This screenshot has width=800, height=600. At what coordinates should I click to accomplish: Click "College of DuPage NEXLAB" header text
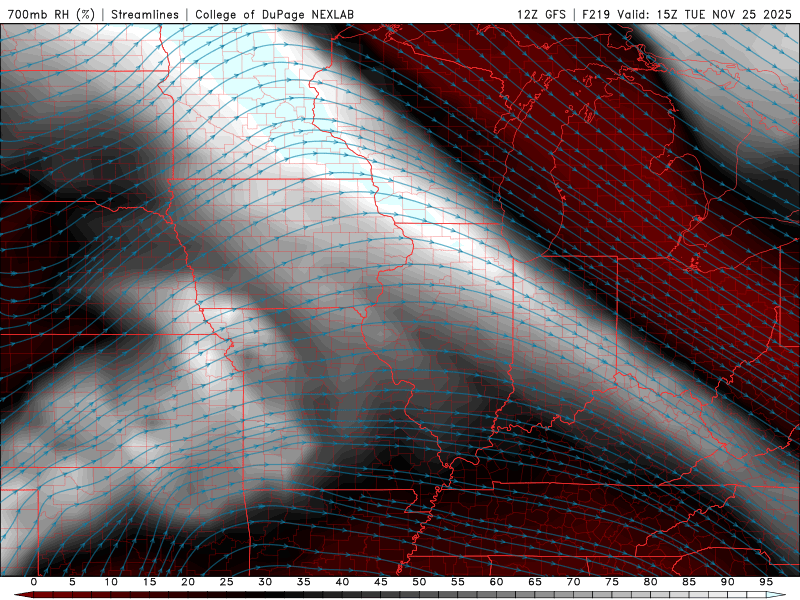[274, 14]
